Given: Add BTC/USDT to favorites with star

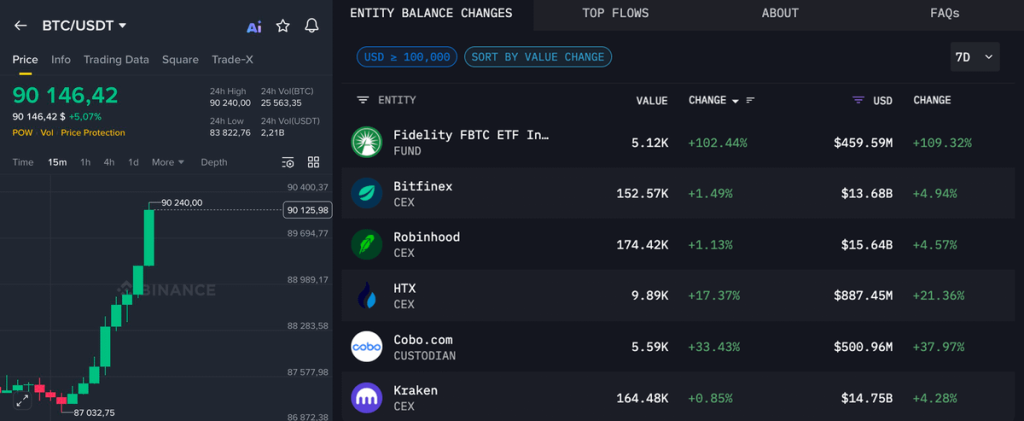Looking at the screenshot, I should click(283, 26).
